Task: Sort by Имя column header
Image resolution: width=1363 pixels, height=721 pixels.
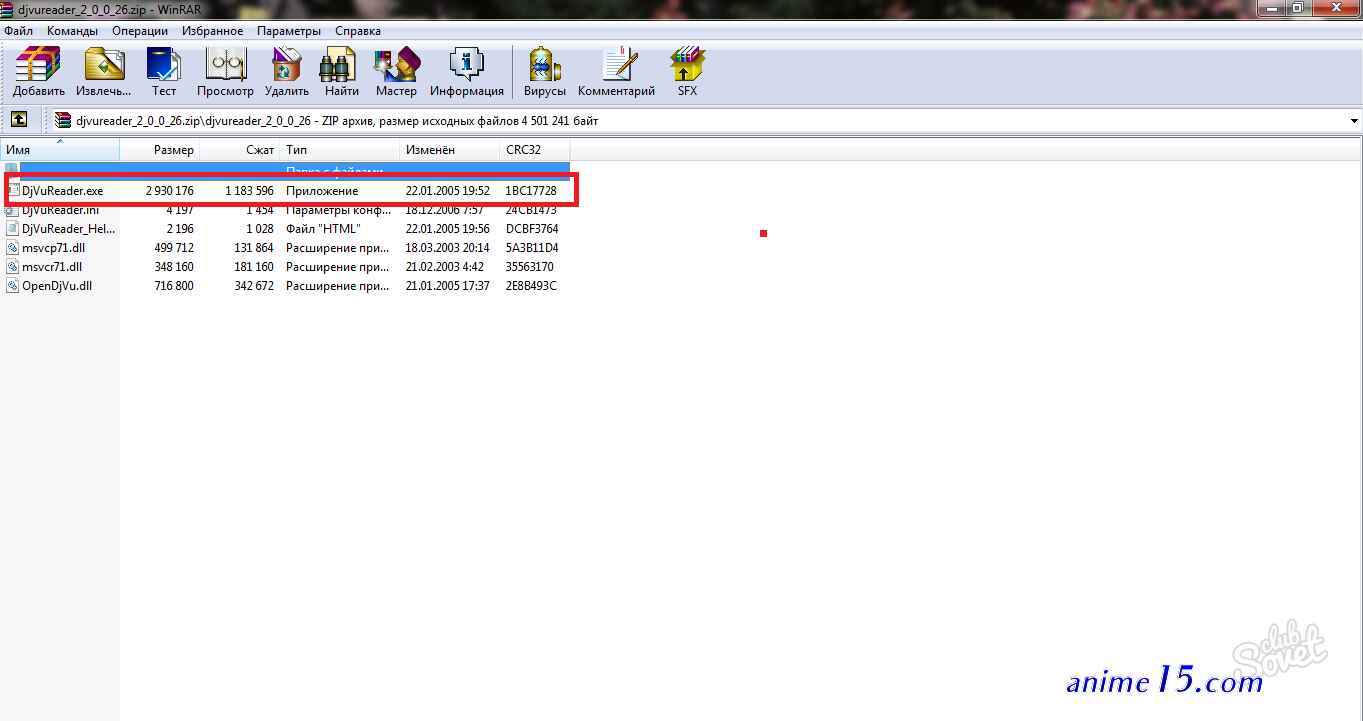Action: (x=60, y=150)
